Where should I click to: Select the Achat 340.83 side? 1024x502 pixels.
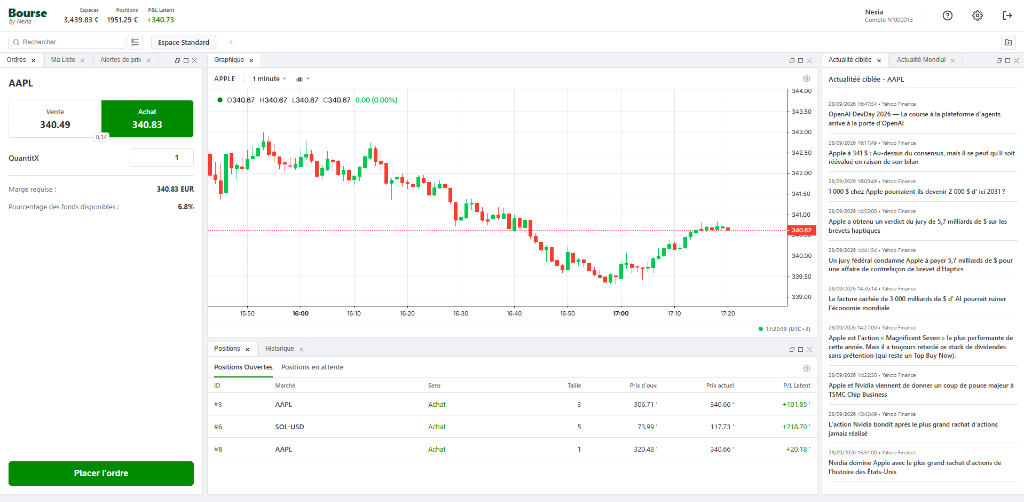[148, 119]
